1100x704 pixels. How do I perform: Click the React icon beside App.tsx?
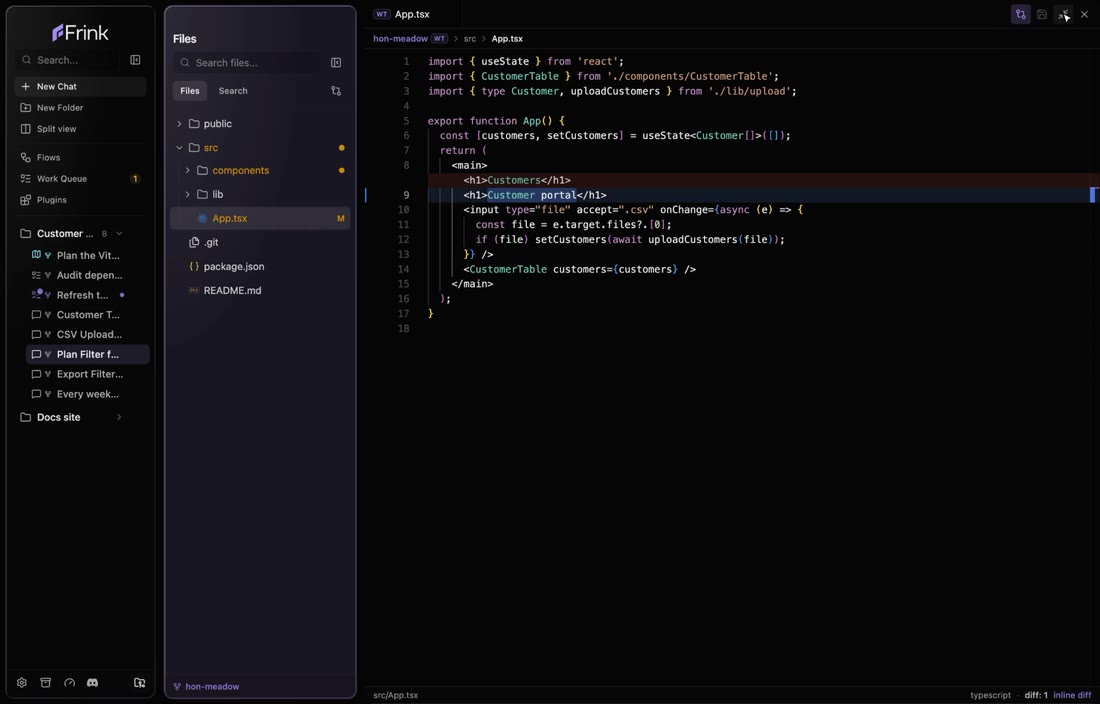point(202,219)
